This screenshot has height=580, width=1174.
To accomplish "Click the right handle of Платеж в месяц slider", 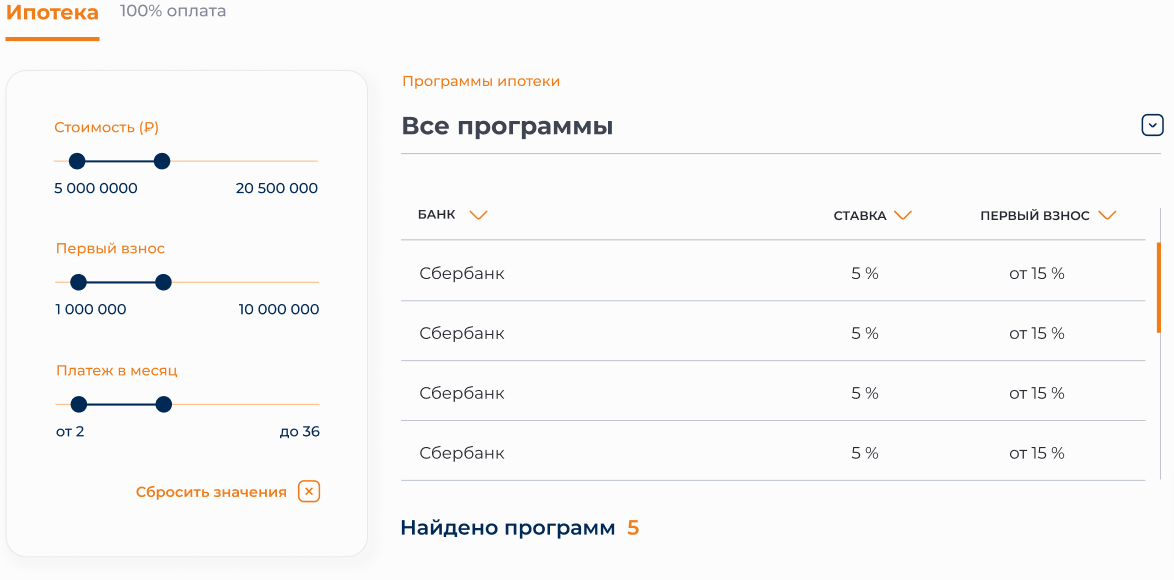I will click(x=164, y=404).
